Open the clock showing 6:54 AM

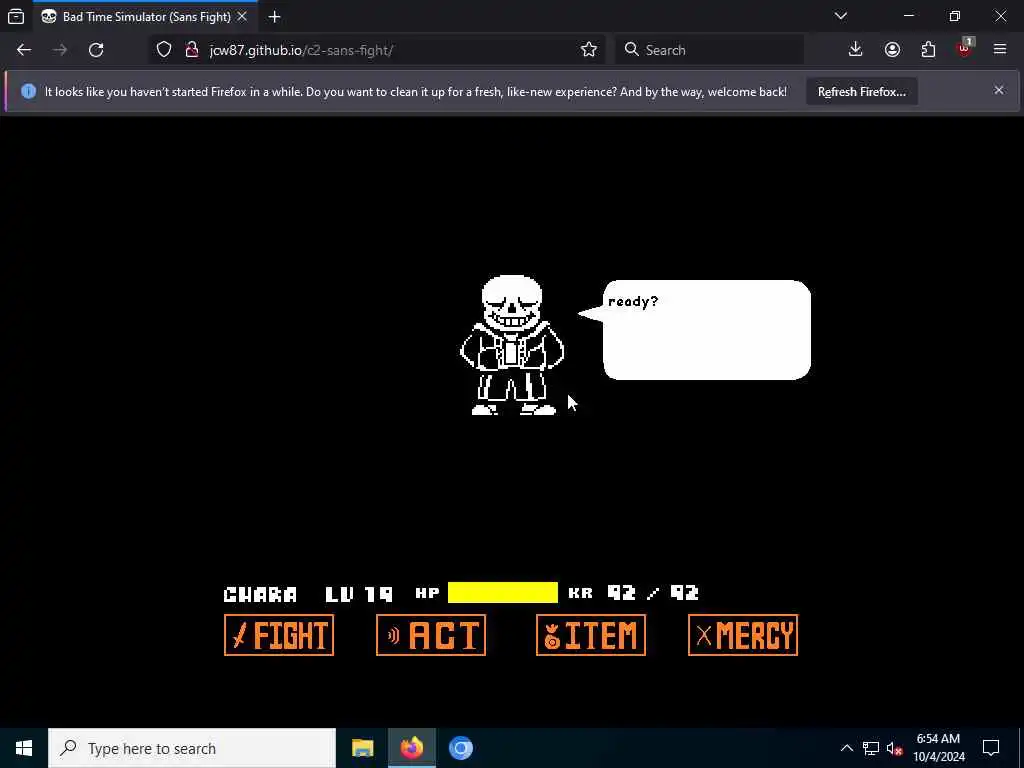pos(938,748)
